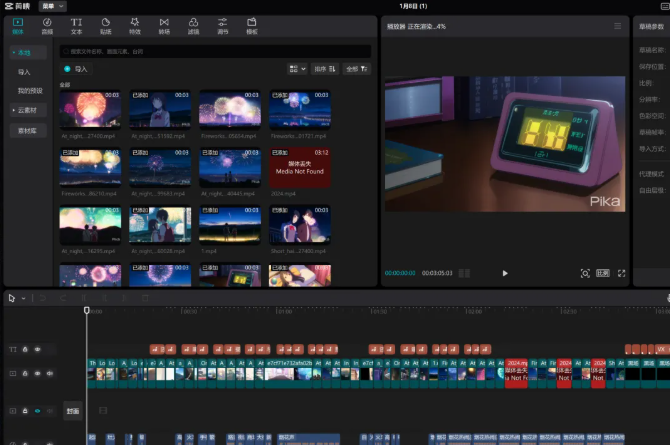This screenshot has height=445, width=670.
Task: Open the selection tool dropdown arrow
Action: click(24, 298)
